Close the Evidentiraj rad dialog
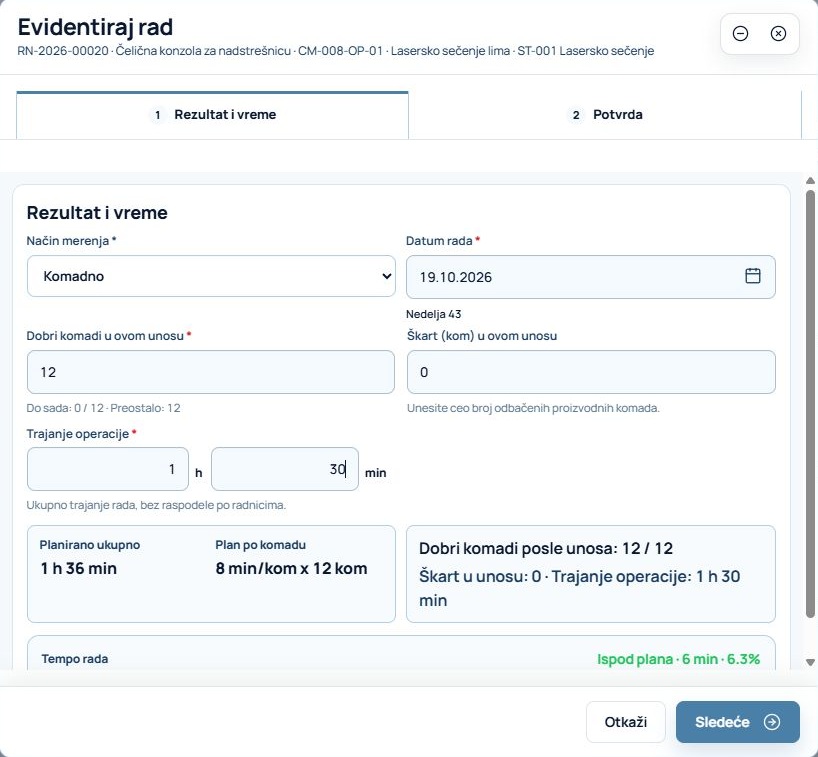Screen dimensions: 818x757 (778, 34)
